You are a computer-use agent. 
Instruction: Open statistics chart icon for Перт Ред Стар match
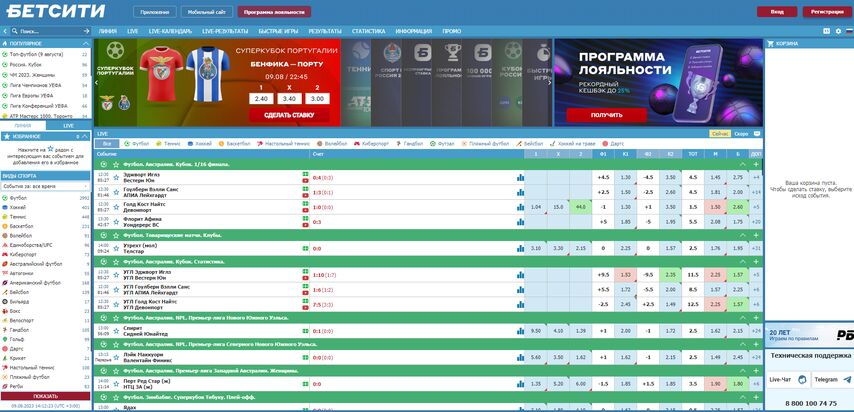(x=520, y=384)
